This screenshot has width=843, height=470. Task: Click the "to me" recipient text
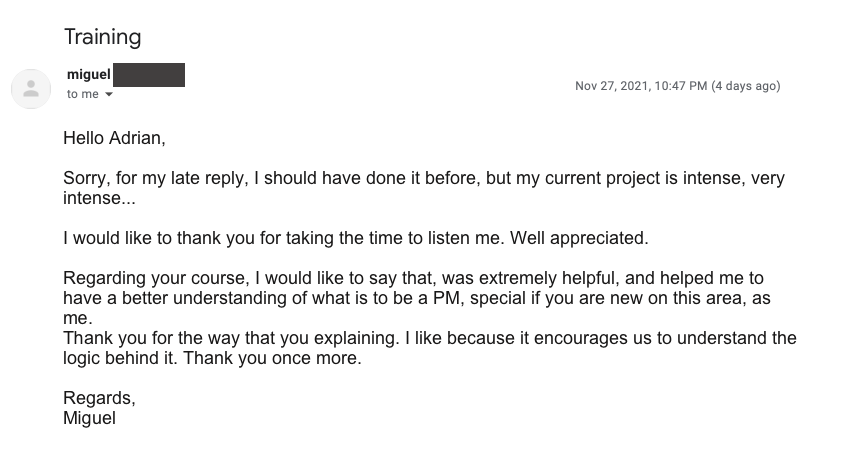(83, 94)
